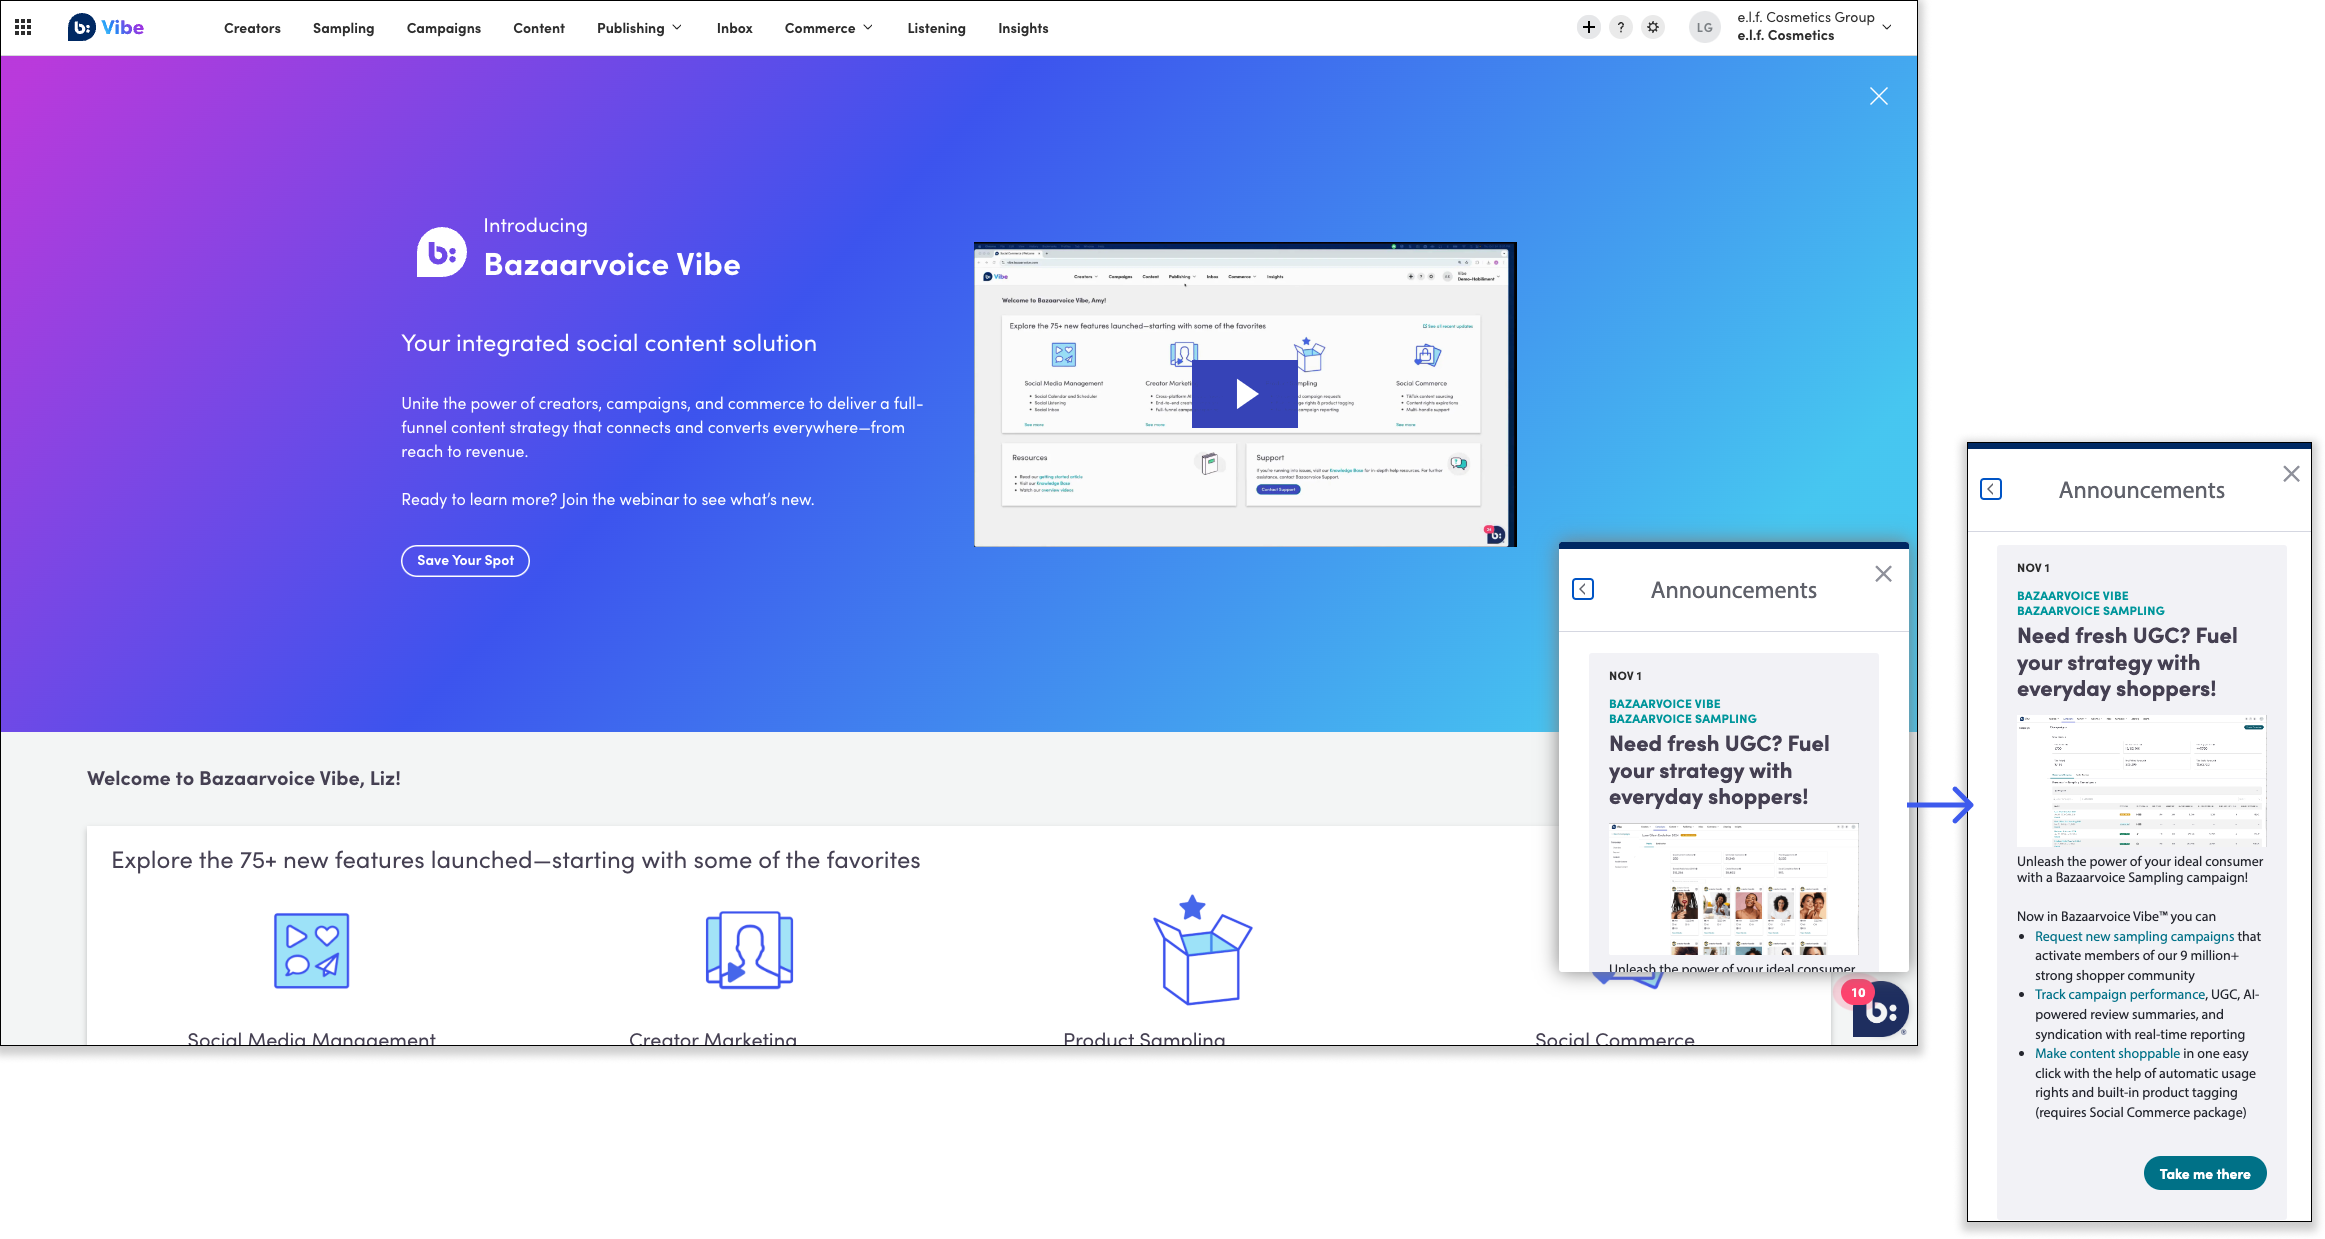This screenshot has width=2325, height=1239.
Task: Click the Take me there button
Action: click(x=2204, y=1174)
